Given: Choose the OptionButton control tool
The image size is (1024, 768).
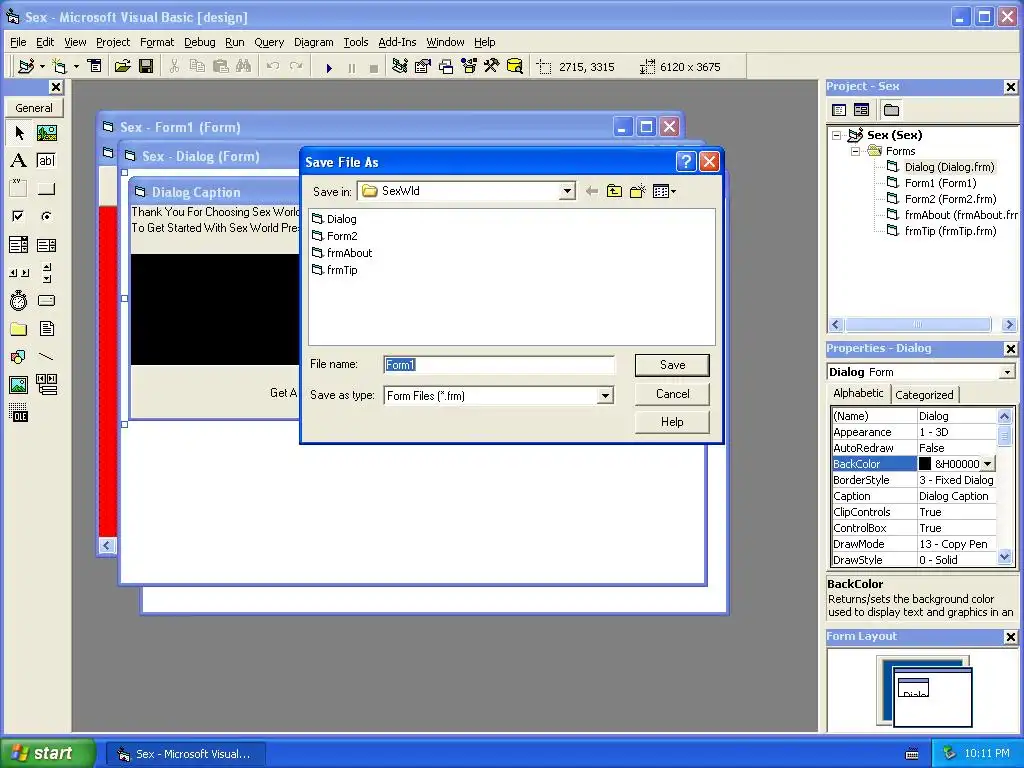Looking at the screenshot, I should point(46,216).
